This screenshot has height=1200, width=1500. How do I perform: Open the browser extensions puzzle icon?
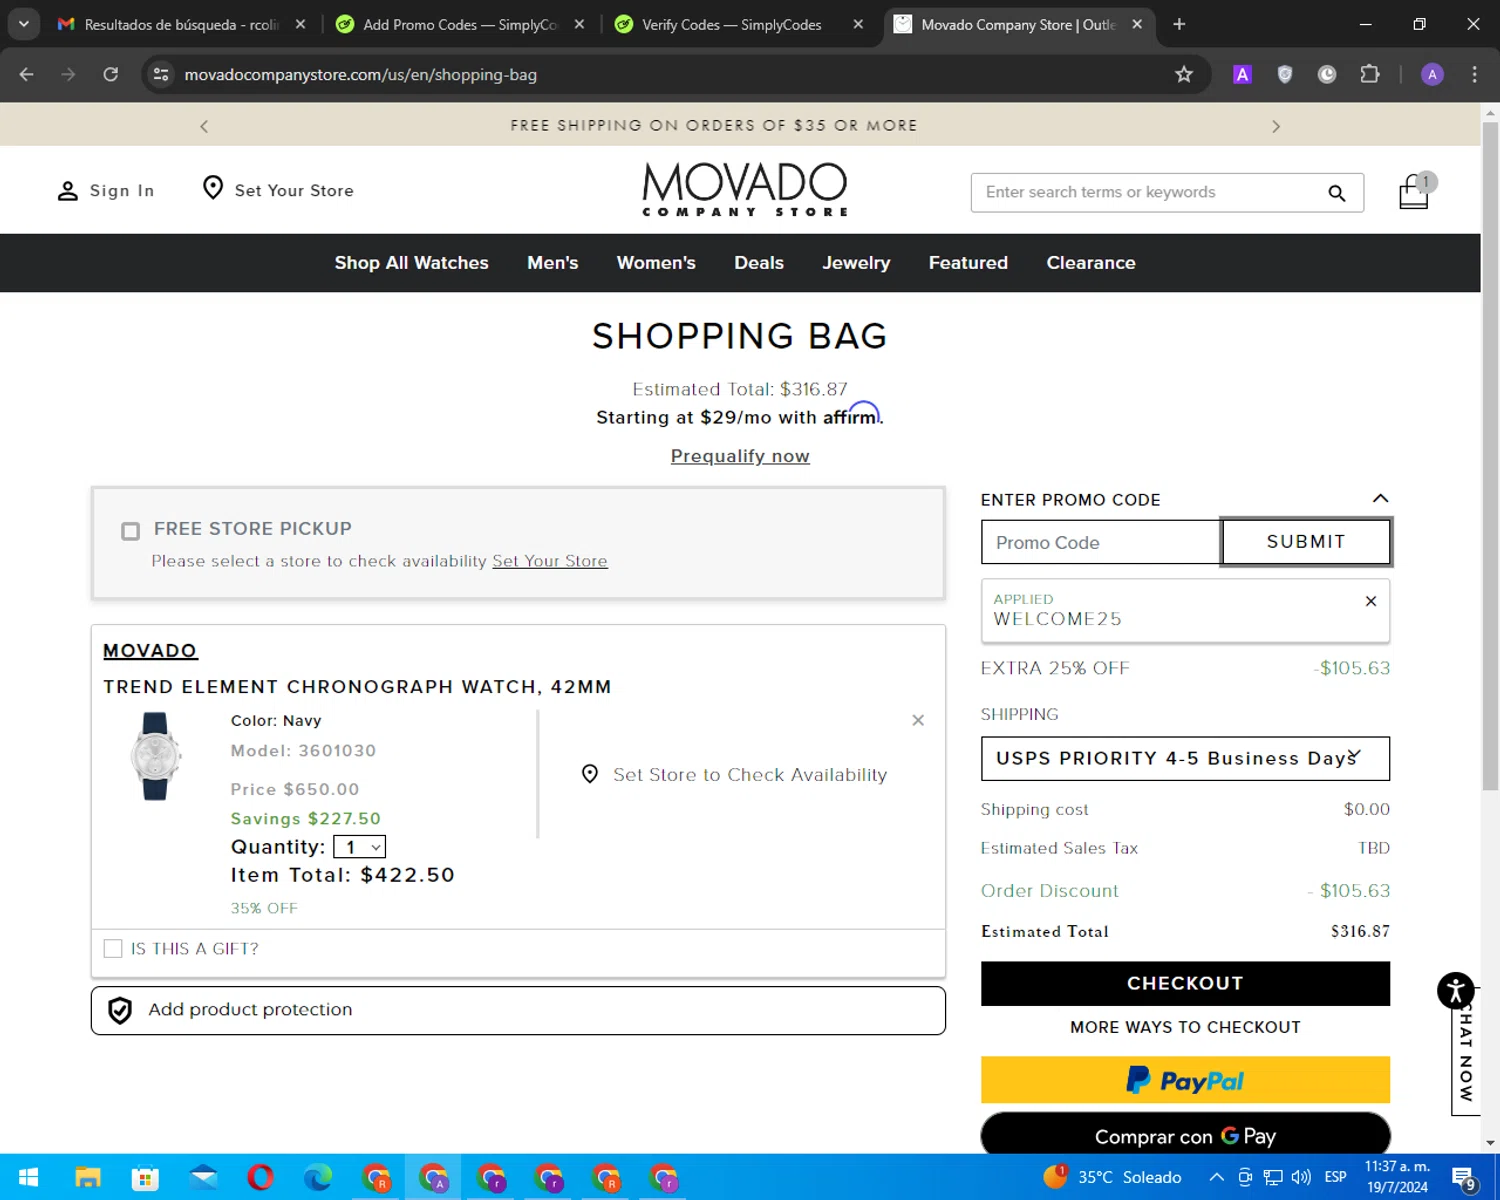(1370, 74)
